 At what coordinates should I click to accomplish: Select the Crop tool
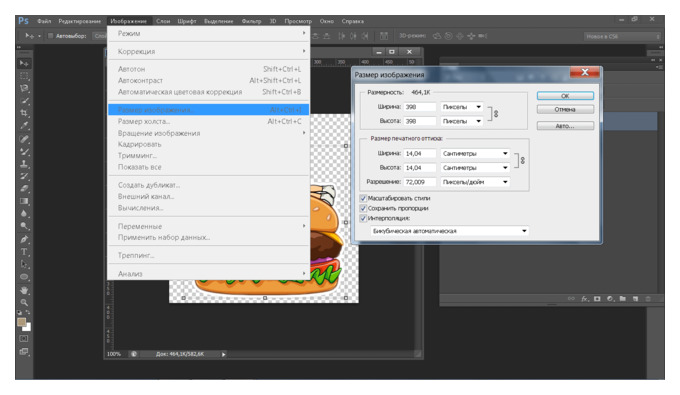point(24,113)
